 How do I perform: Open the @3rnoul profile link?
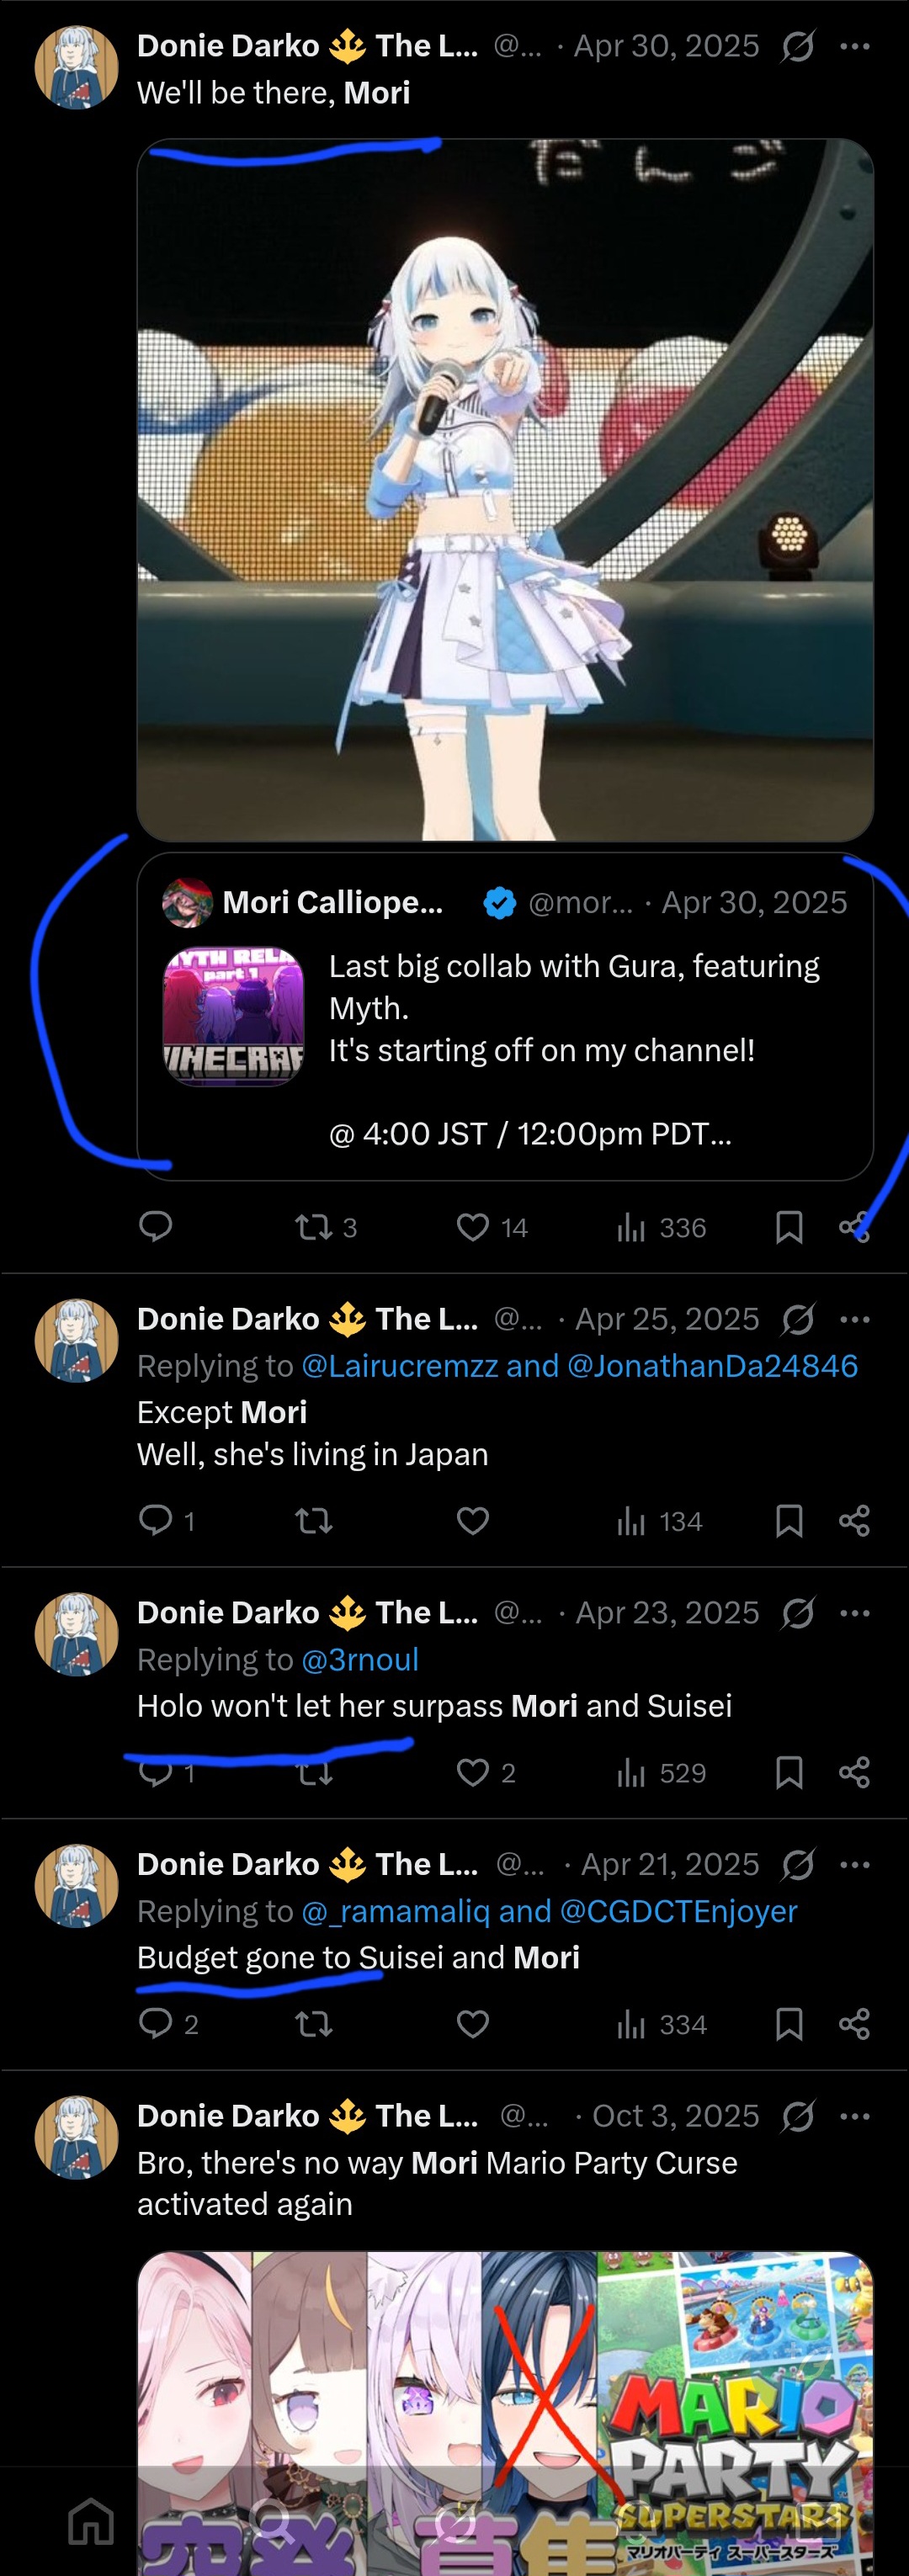click(360, 1660)
